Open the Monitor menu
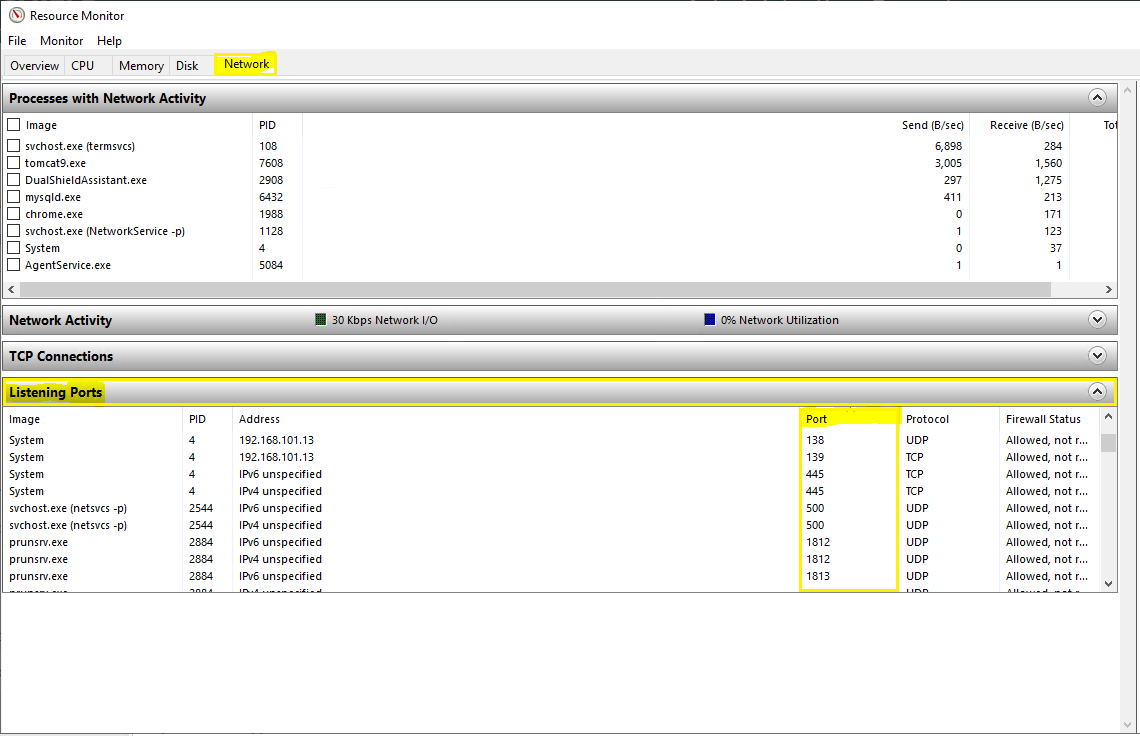 click(61, 41)
